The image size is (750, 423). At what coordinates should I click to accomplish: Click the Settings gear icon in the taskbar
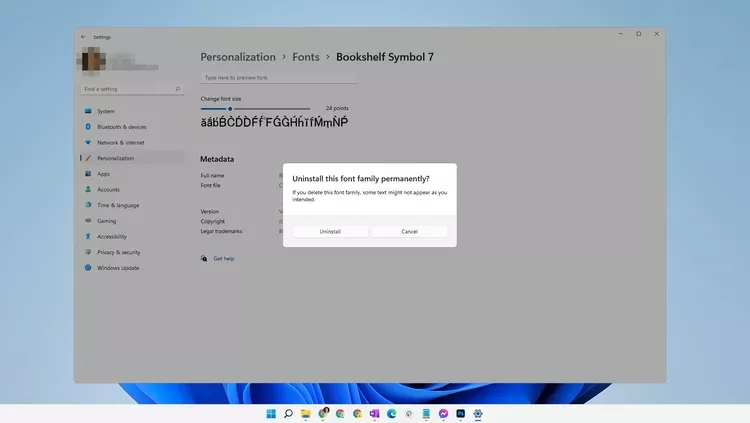tap(478, 414)
